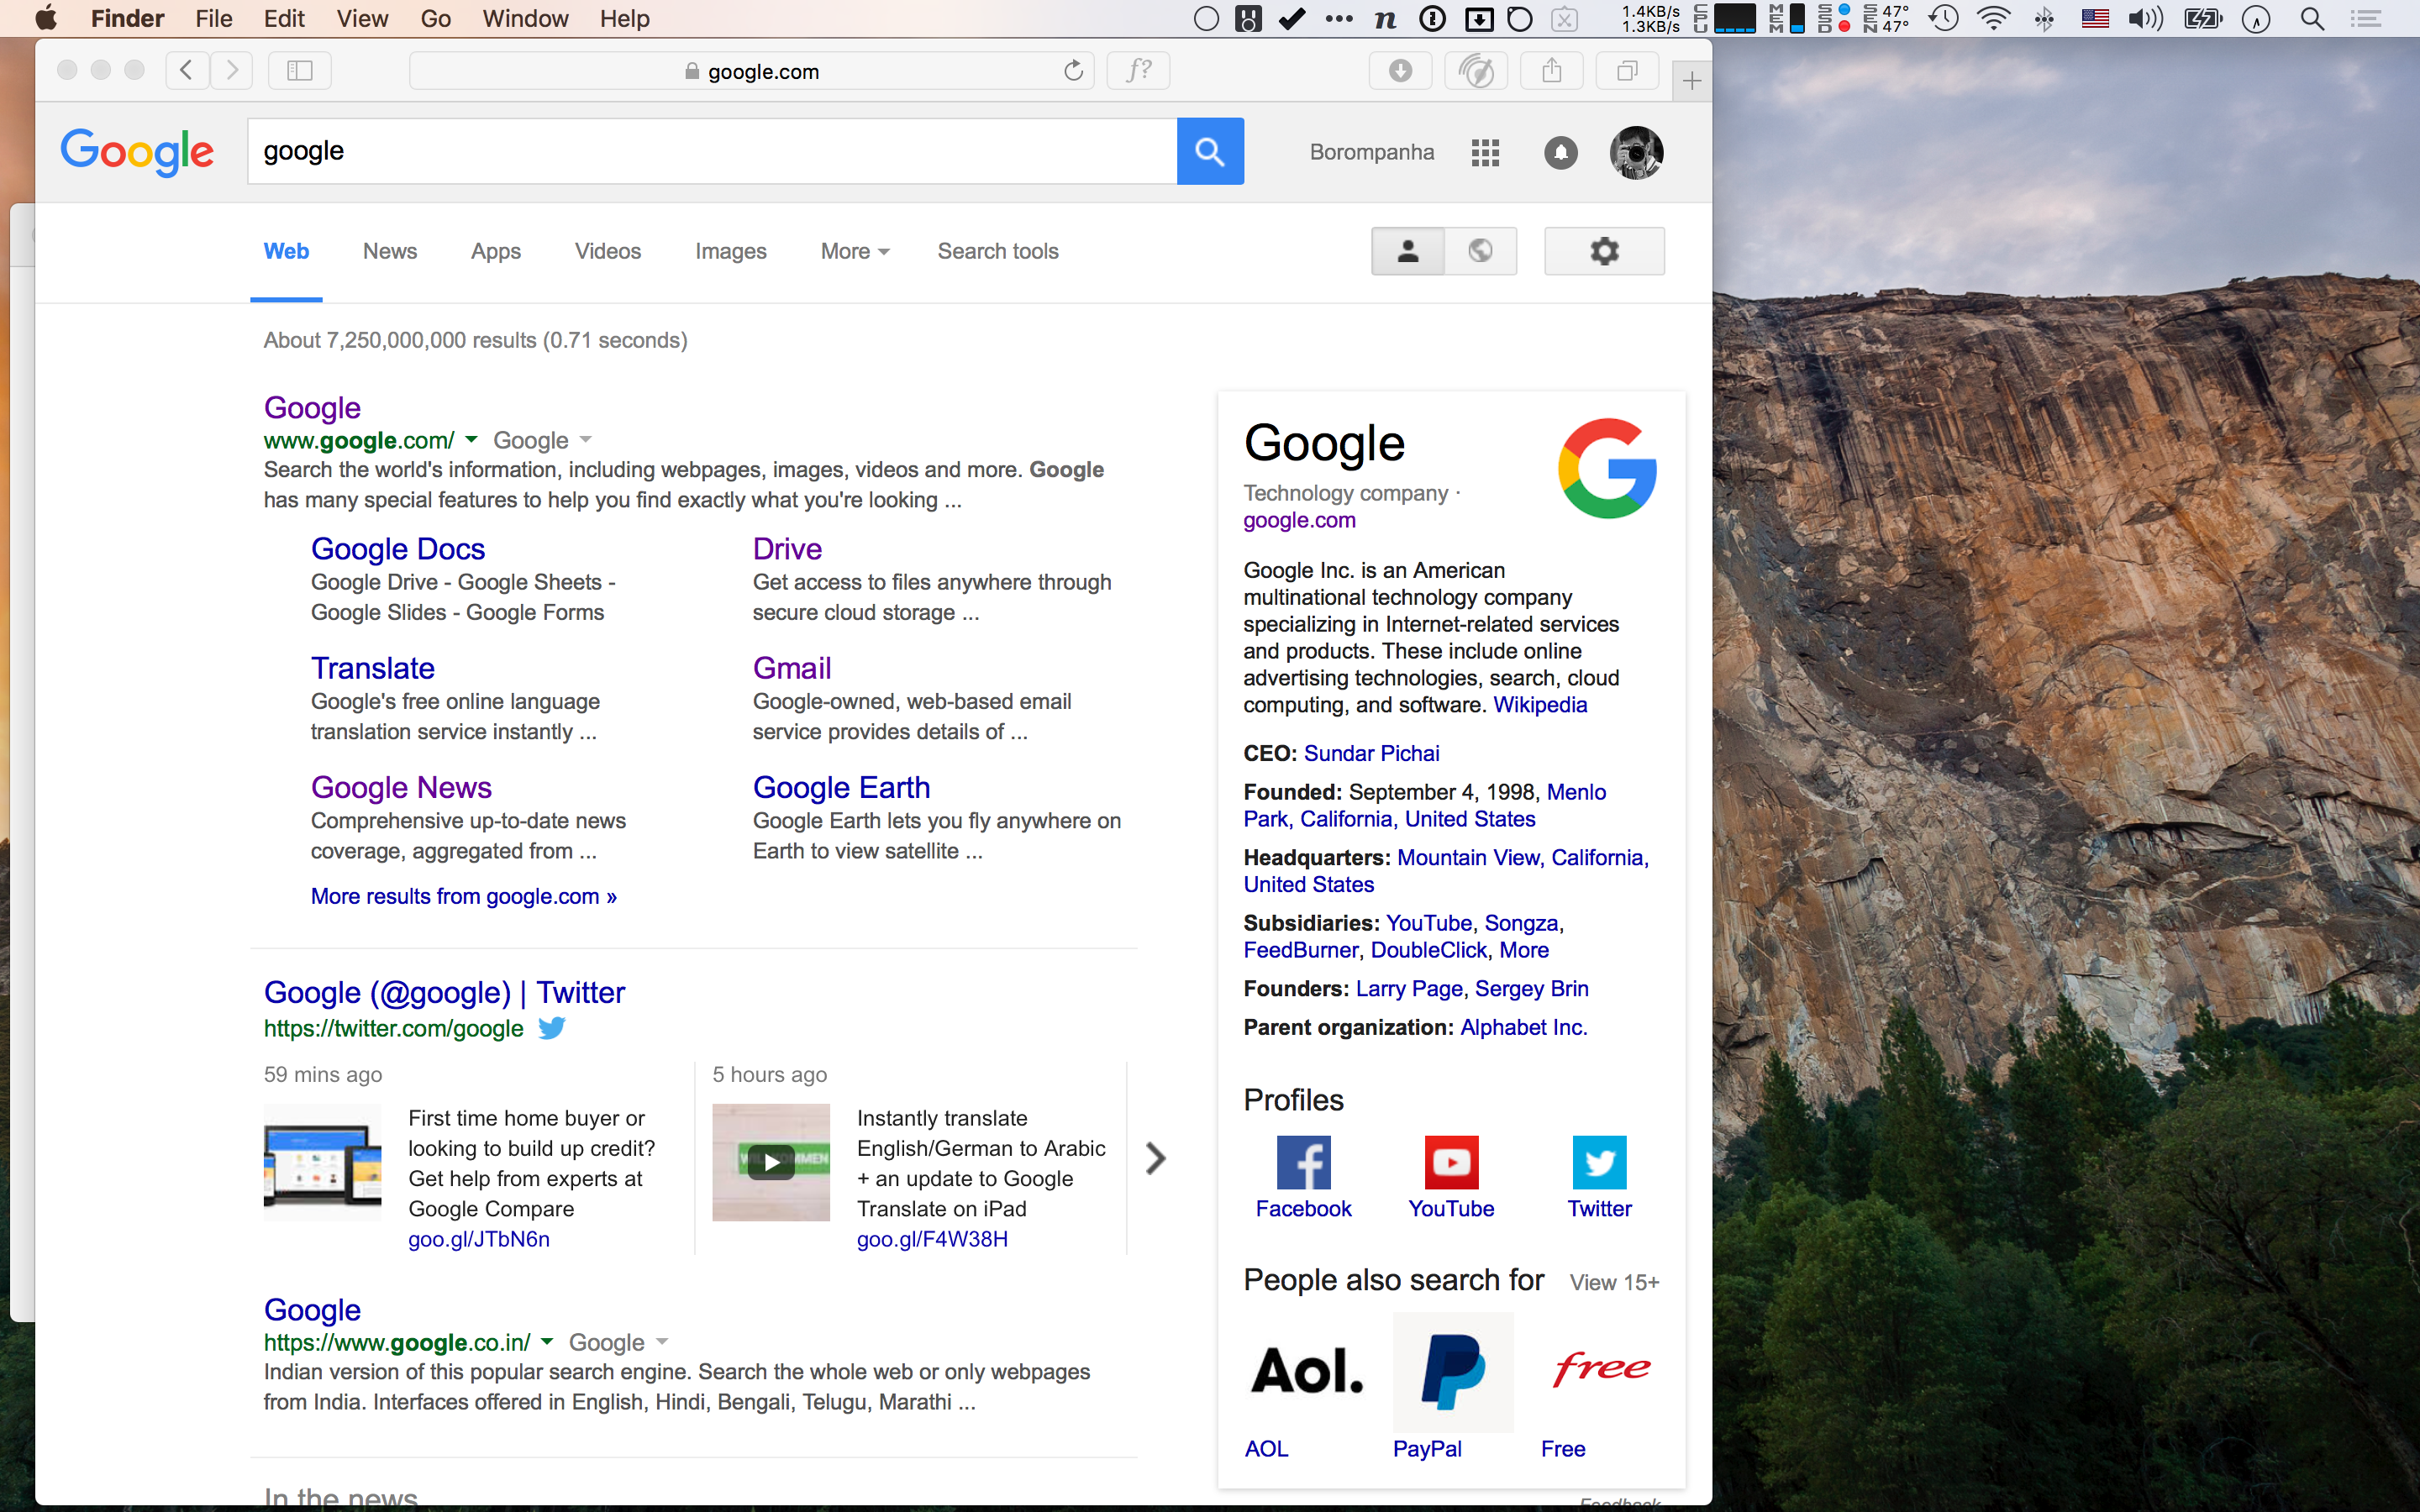Click Safari's reload page icon
Image resolution: width=2420 pixels, height=1512 pixels.
click(x=1073, y=71)
